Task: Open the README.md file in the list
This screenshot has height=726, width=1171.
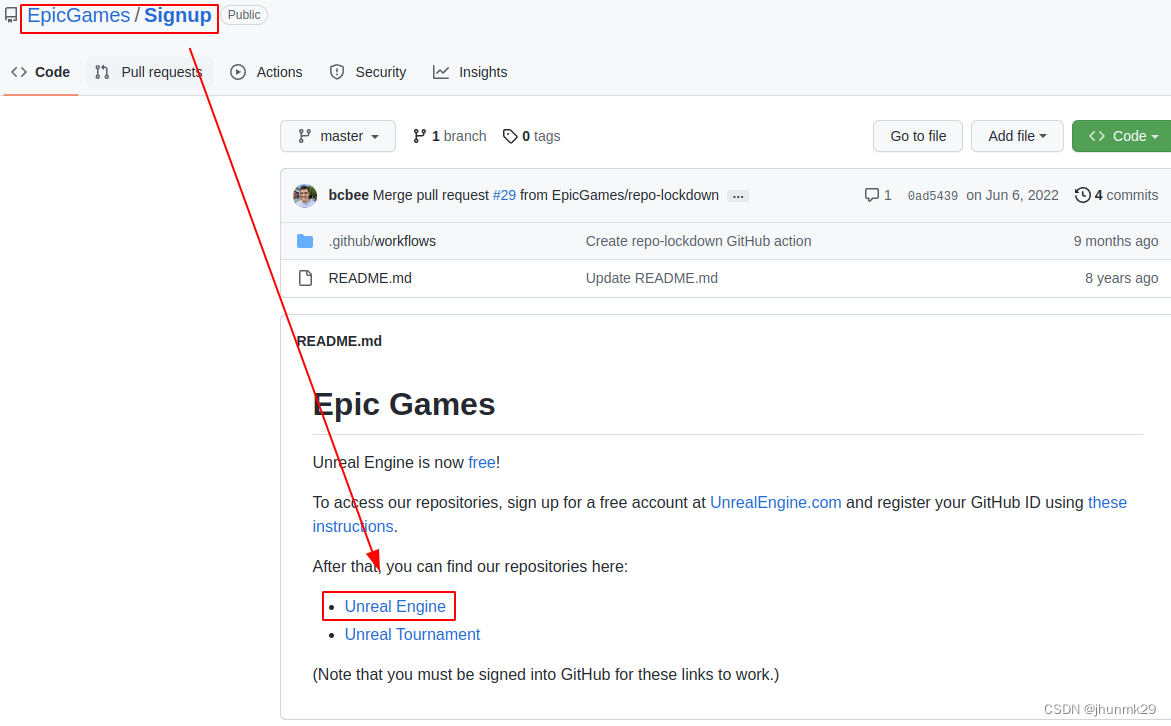Action: click(x=370, y=279)
